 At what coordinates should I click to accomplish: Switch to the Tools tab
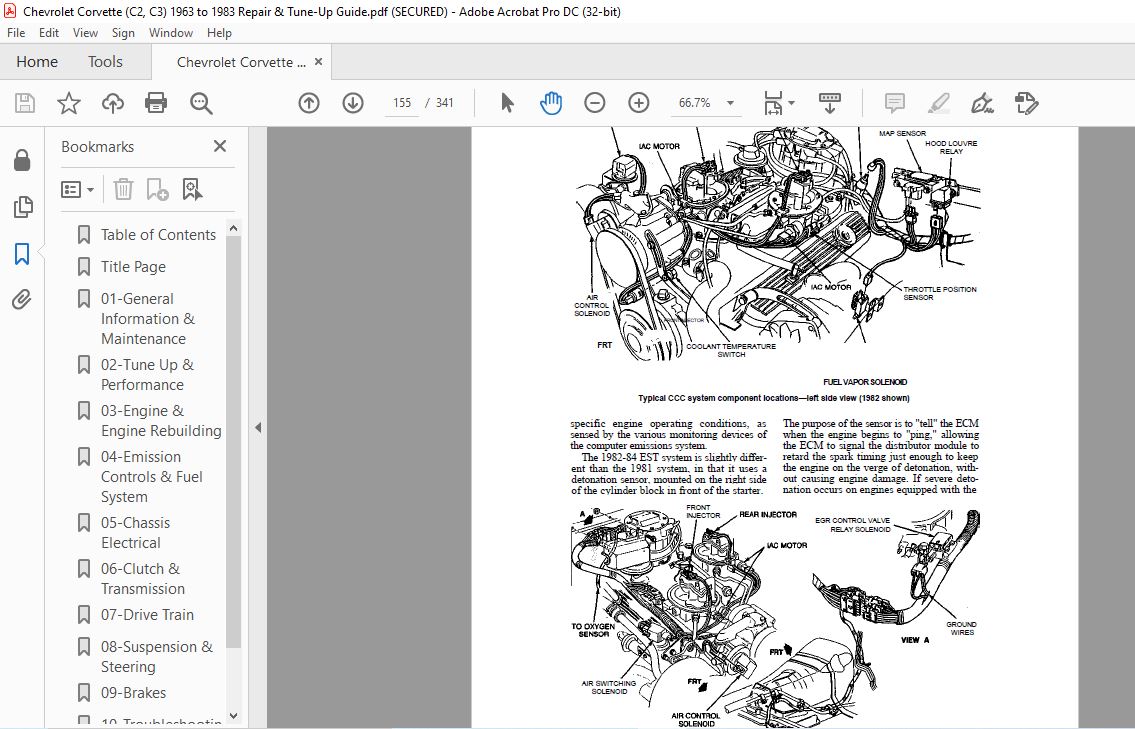(106, 62)
